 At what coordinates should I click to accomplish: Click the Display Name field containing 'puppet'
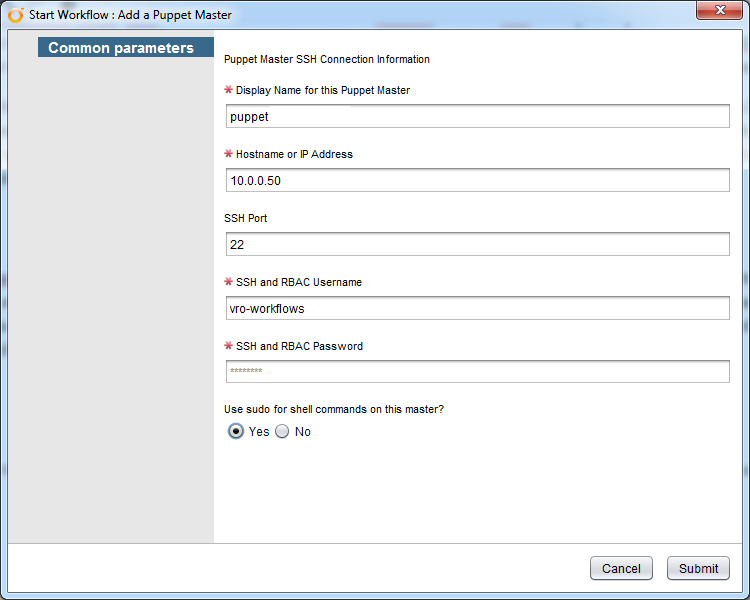(x=478, y=117)
